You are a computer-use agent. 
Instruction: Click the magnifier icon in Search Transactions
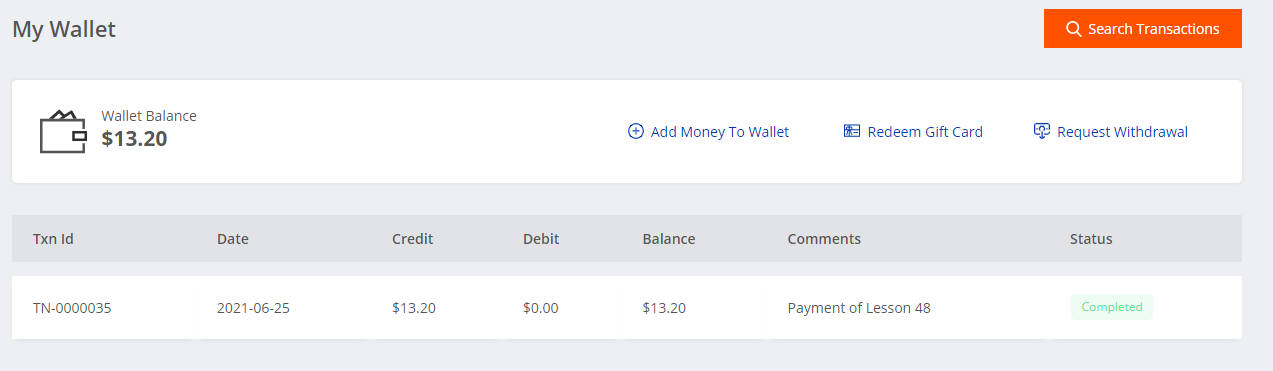tap(1074, 29)
